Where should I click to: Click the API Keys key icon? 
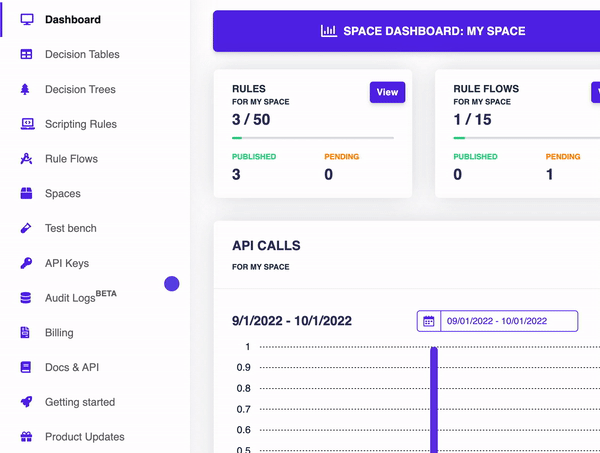point(26,263)
